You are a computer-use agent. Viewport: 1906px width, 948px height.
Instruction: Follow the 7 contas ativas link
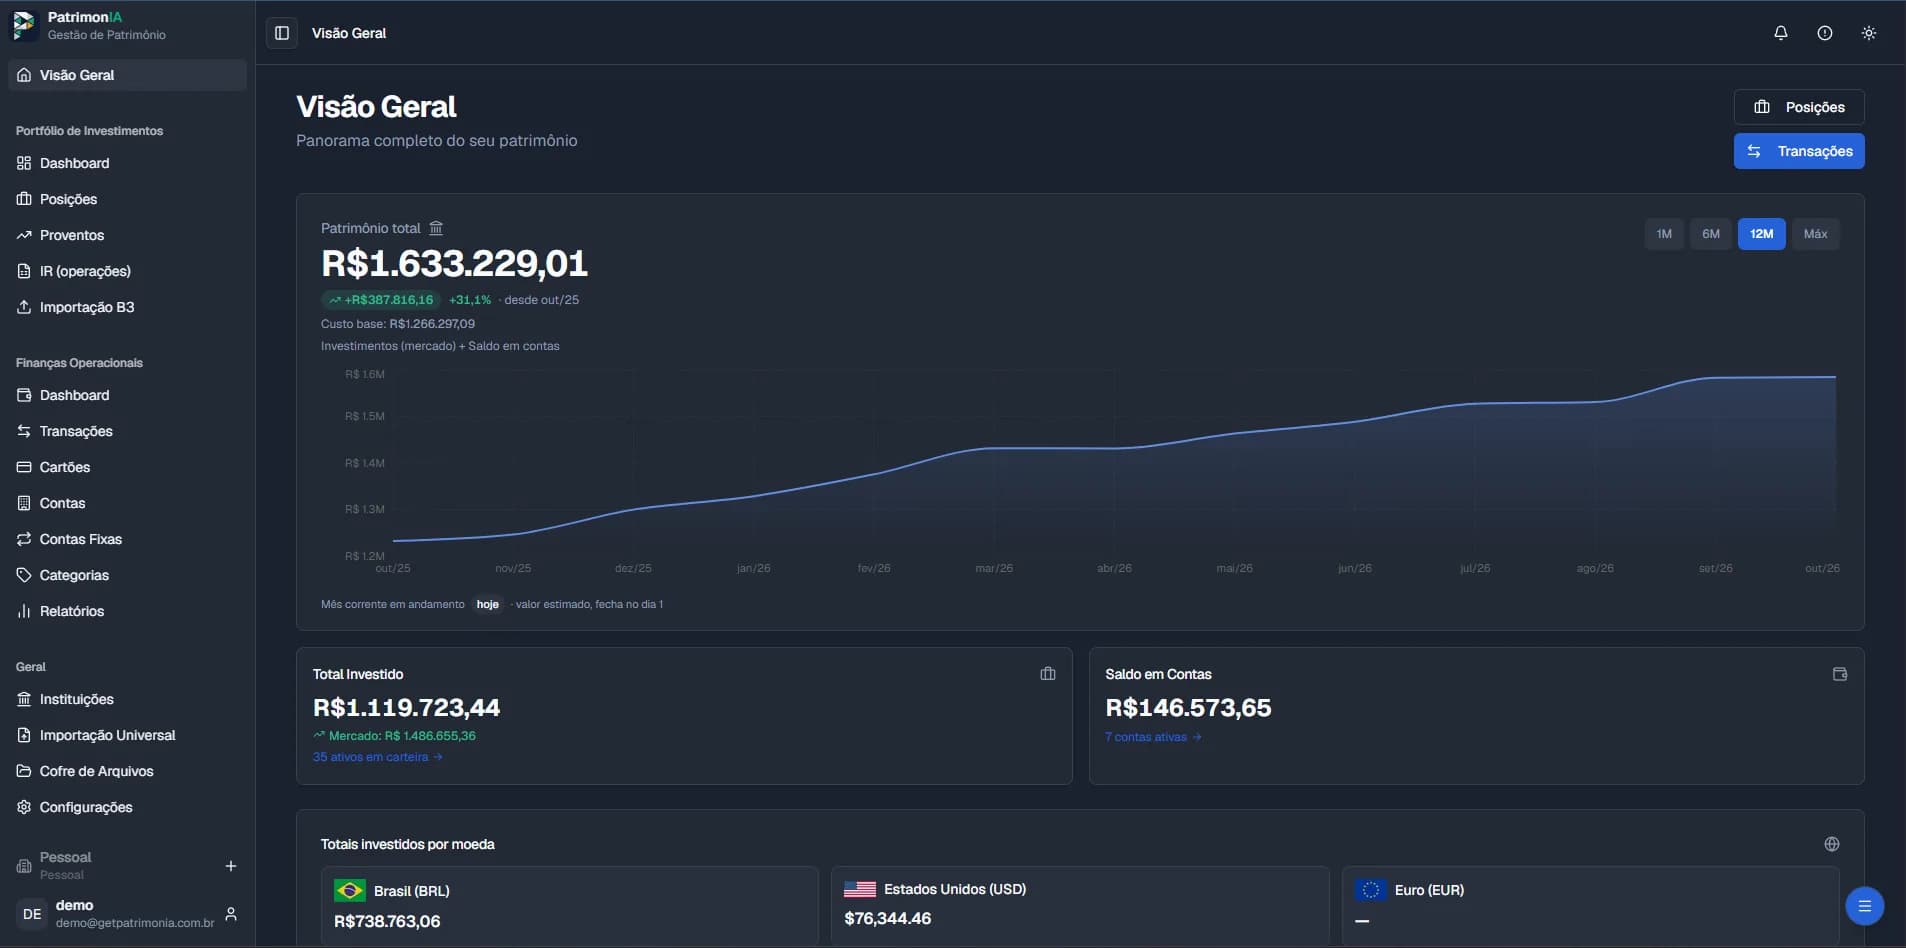(x=1153, y=737)
